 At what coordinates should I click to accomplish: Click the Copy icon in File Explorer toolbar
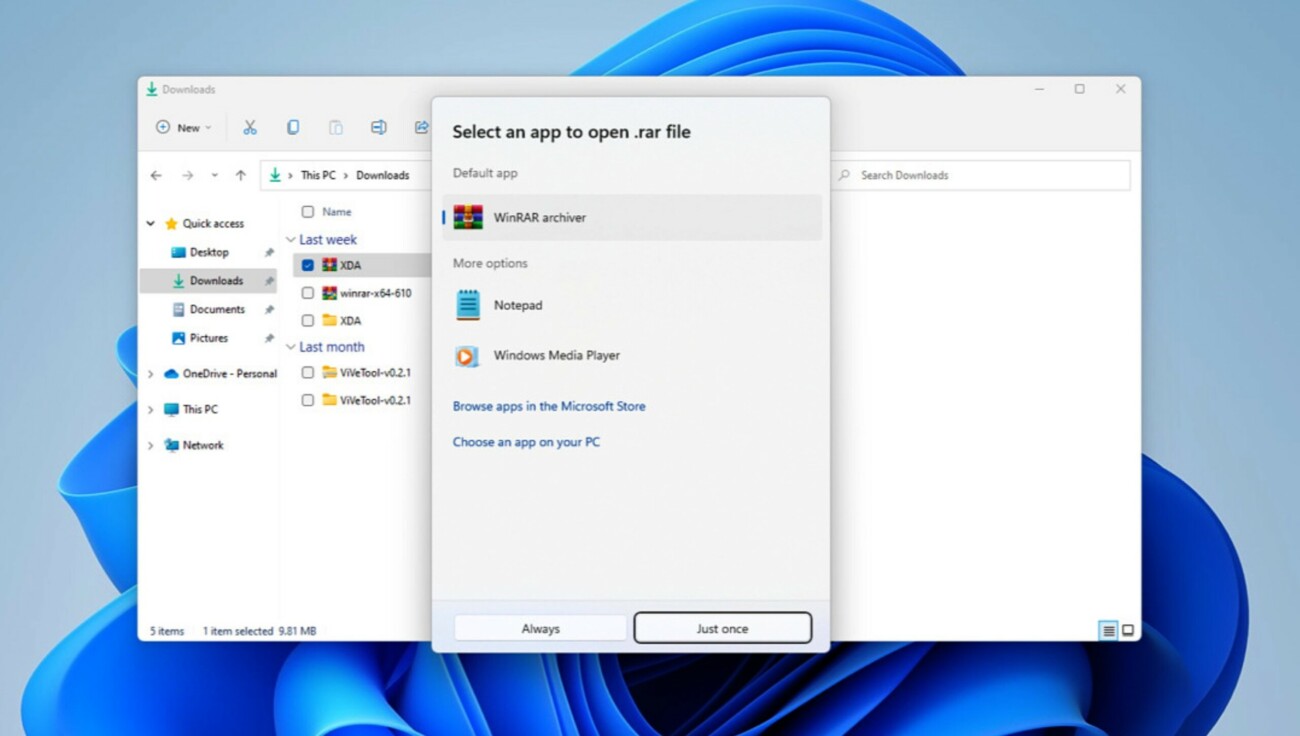point(293,127)
